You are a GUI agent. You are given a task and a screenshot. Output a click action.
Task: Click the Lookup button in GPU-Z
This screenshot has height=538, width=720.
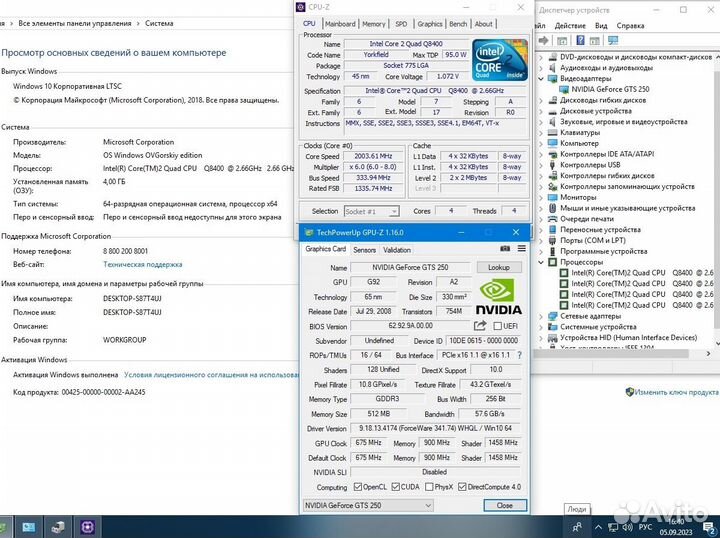click(499, 267)
